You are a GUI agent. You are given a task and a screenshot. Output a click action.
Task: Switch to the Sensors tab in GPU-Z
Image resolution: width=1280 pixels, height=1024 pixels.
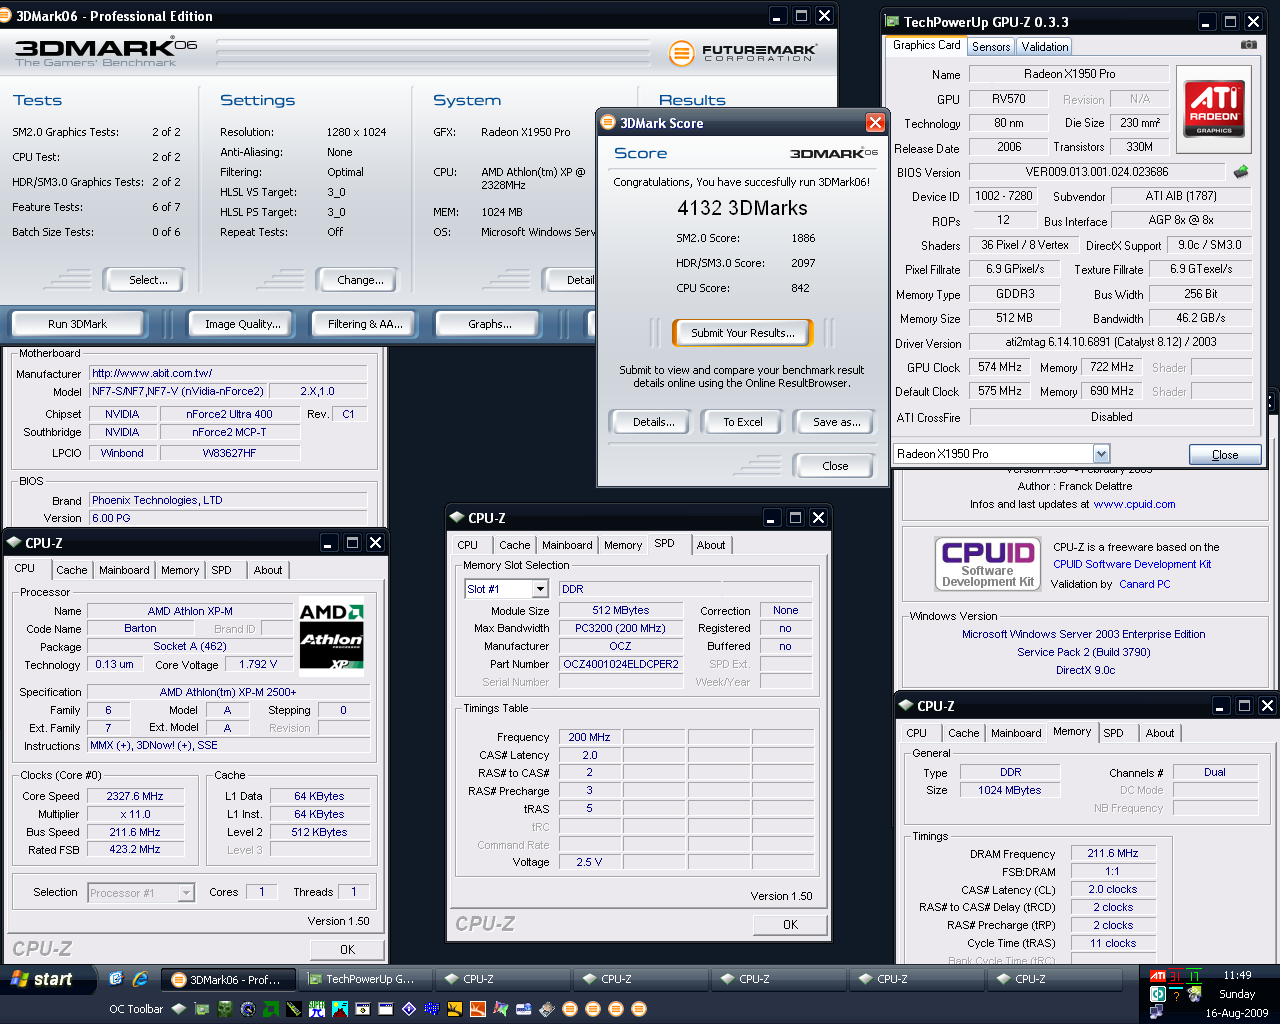point(991,46)
